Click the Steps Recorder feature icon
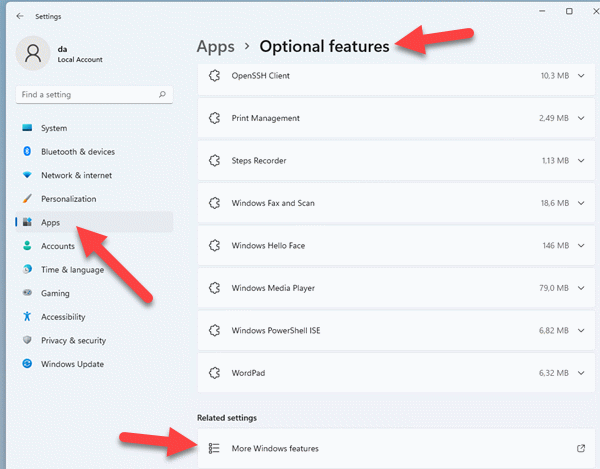The height and width of the screenshot is (469, 600). 215,161
